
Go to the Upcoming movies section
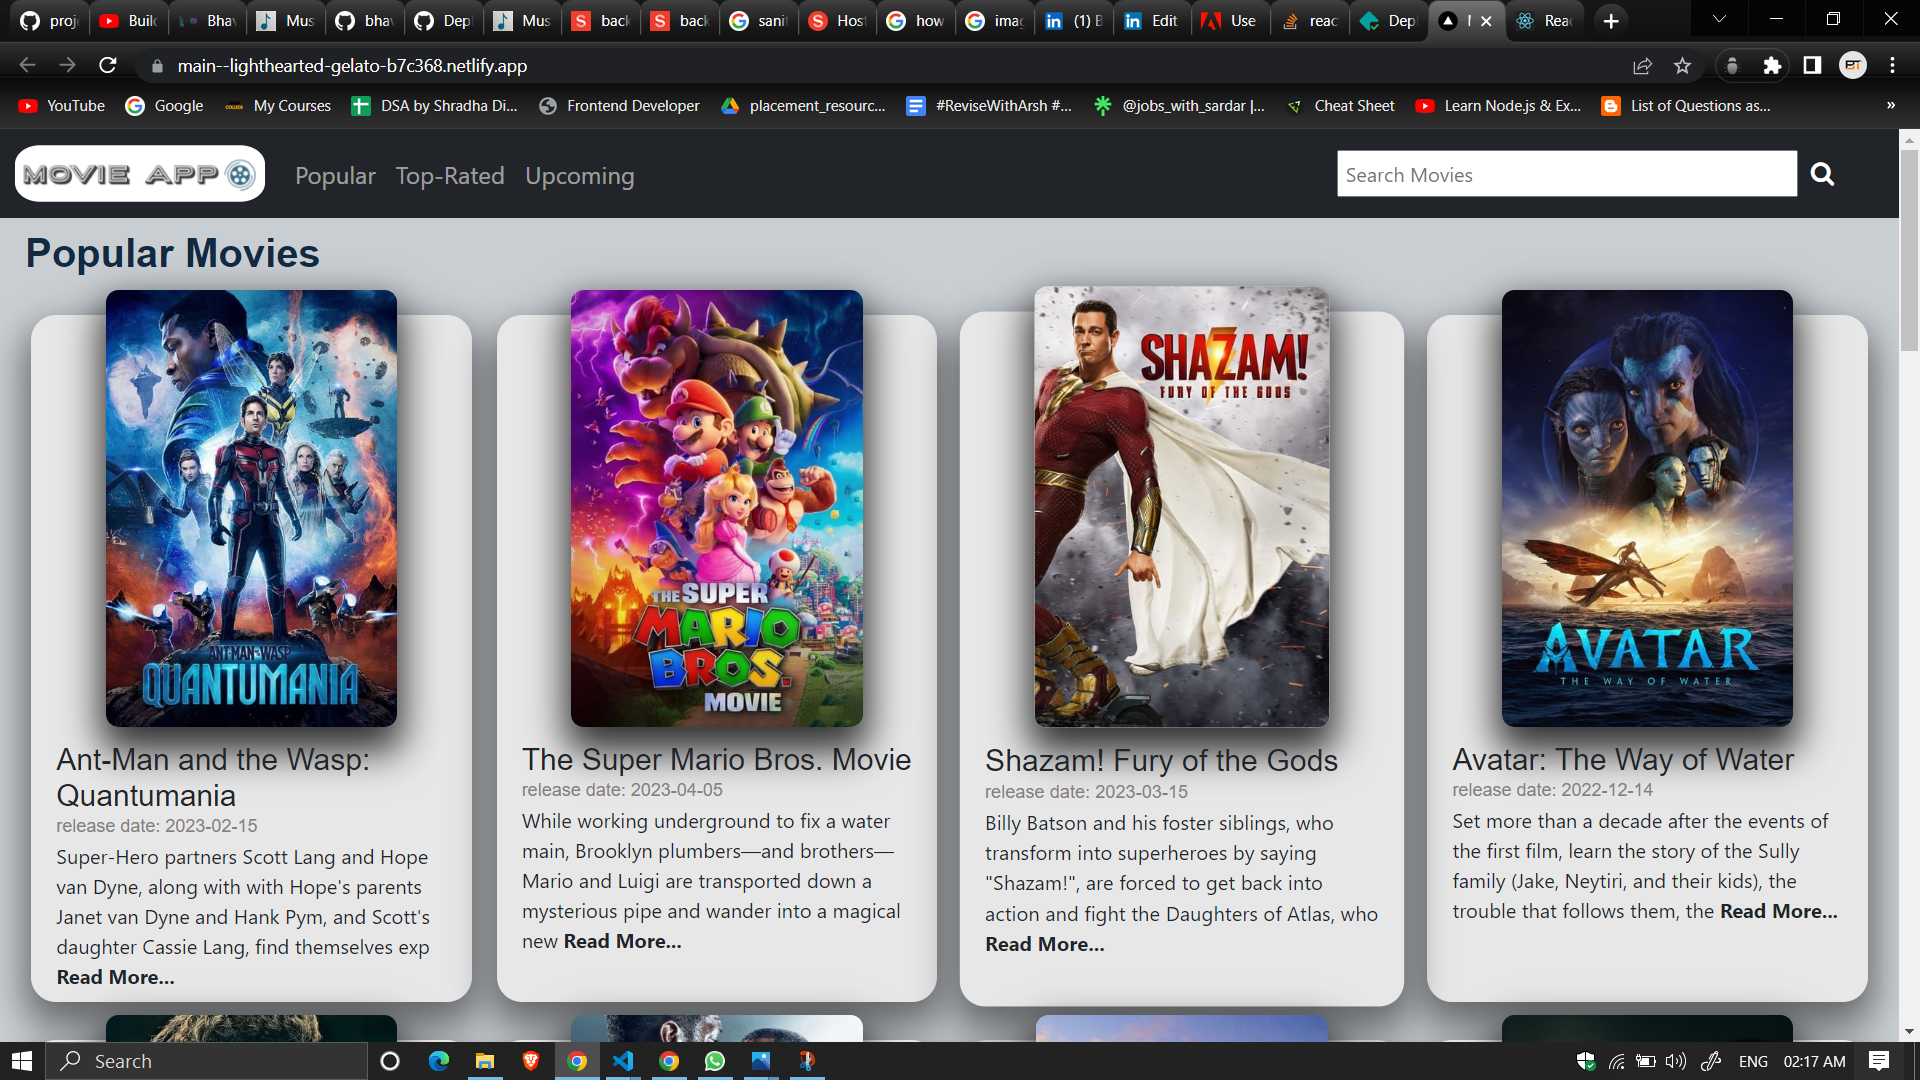(x=579, y=176)
